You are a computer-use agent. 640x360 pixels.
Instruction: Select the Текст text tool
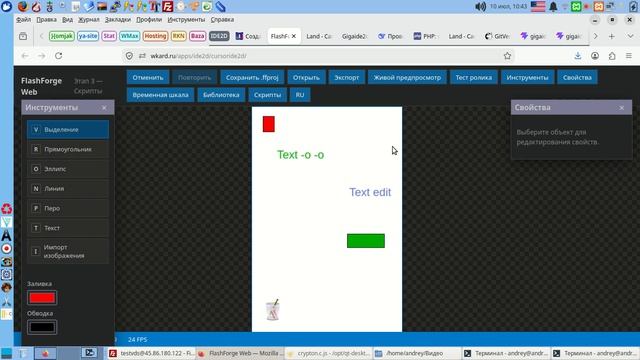point(68,228)
